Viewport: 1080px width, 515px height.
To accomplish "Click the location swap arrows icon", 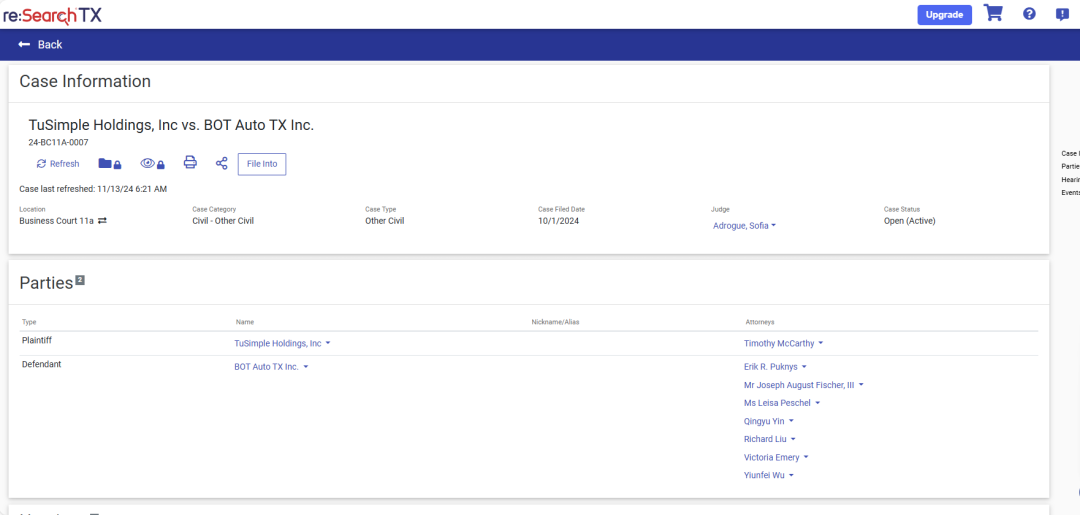I will click(102, 221).
